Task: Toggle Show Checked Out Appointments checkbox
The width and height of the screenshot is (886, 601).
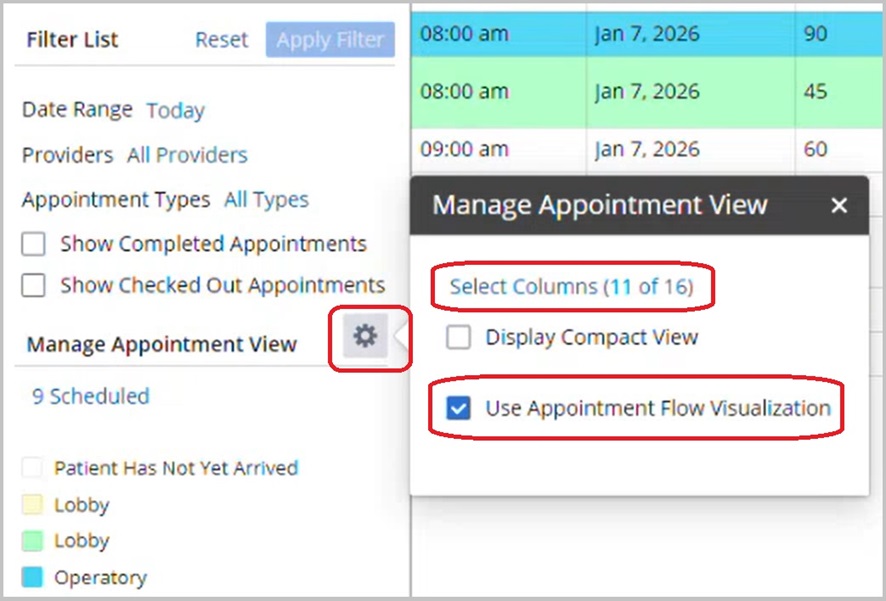Action: pos(34,286)
